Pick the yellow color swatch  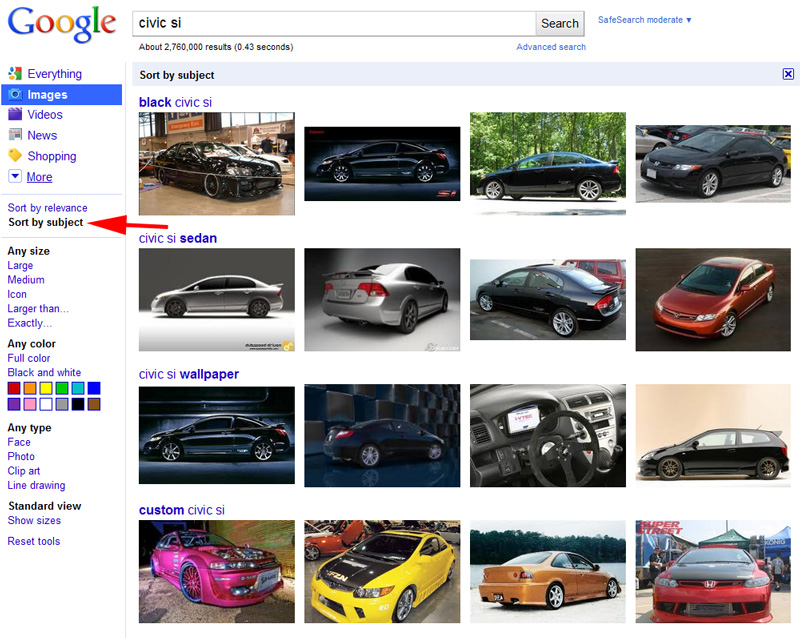[x=46, y=388]
